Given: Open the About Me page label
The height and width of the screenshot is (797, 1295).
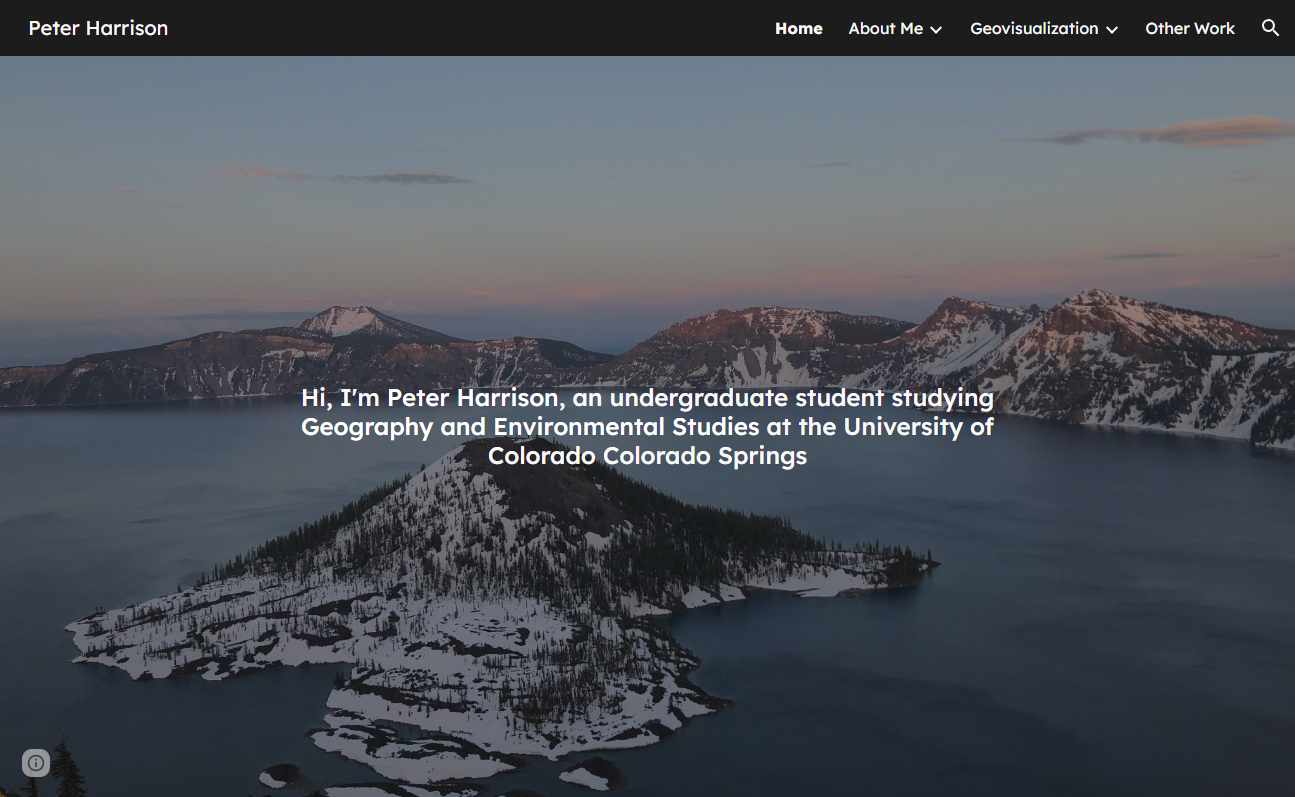Looking at the screenshot, I should [x=886, y=28].
